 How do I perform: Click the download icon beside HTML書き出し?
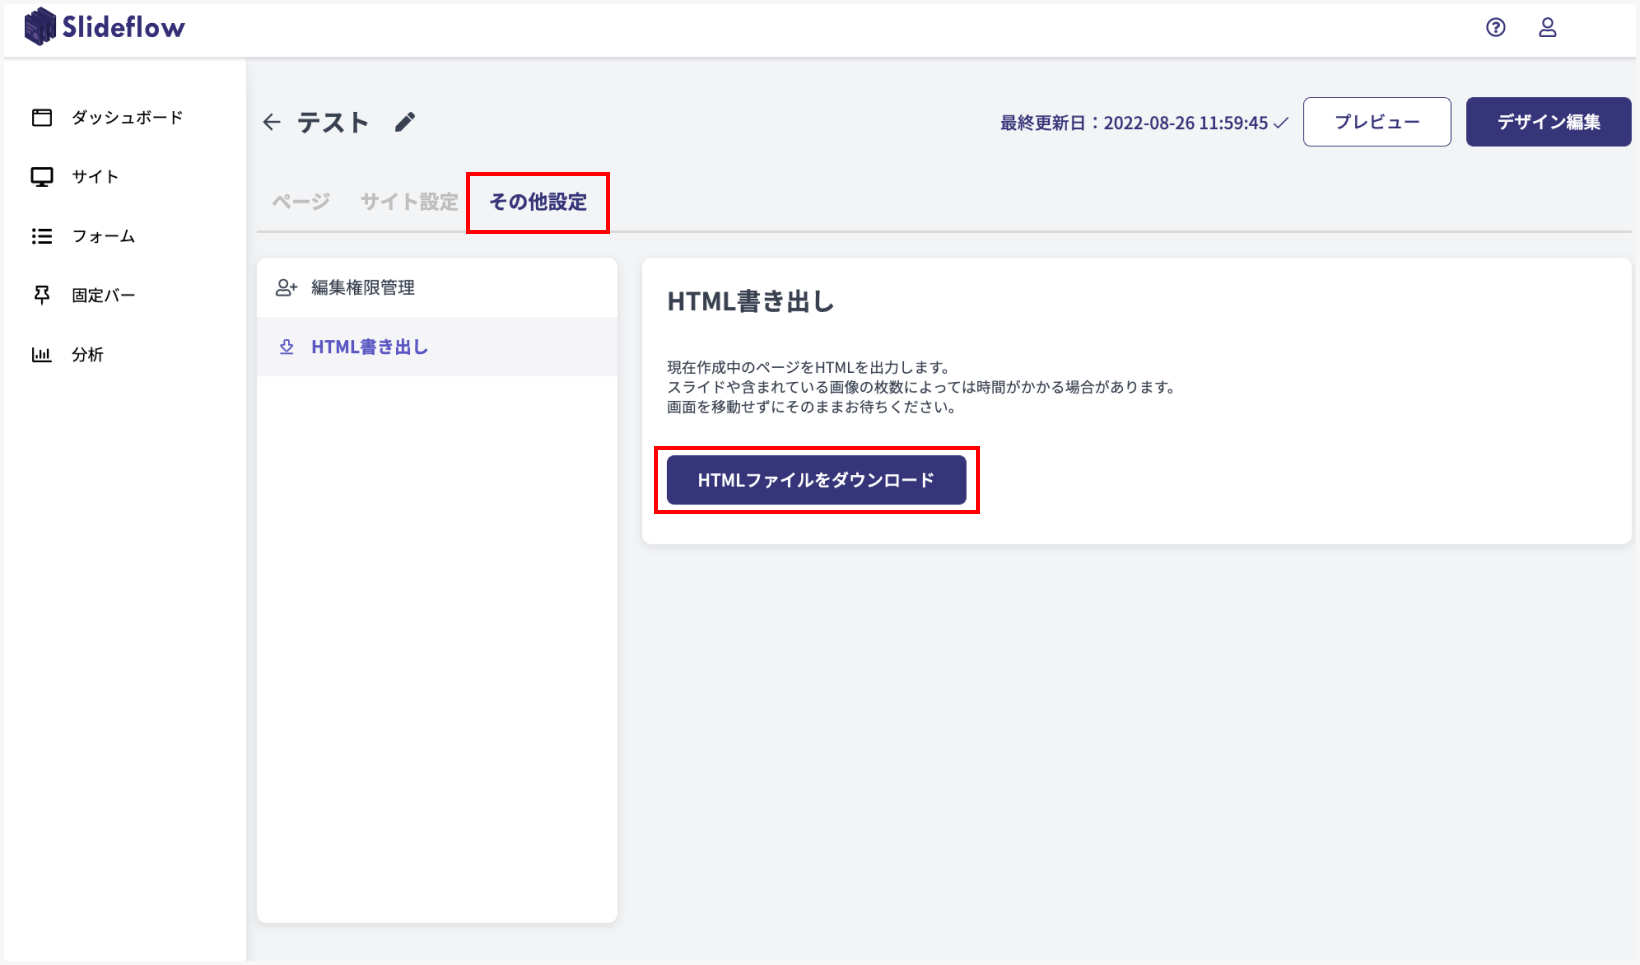287,347
